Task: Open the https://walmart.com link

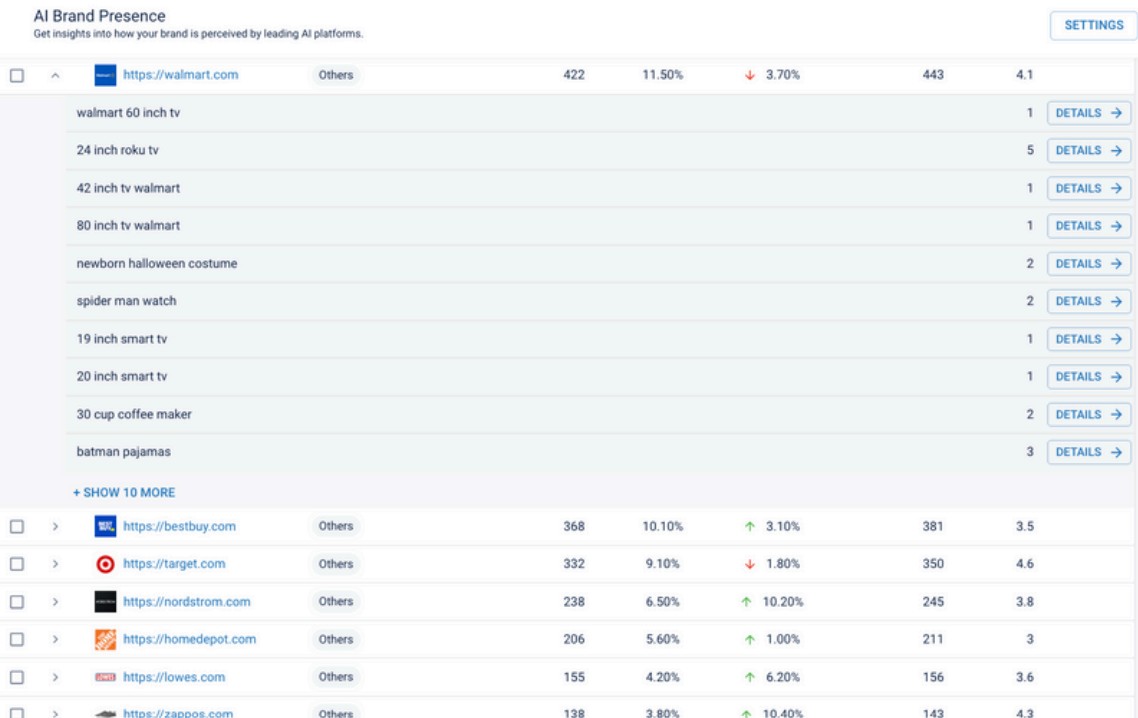Action: [181, 75]
